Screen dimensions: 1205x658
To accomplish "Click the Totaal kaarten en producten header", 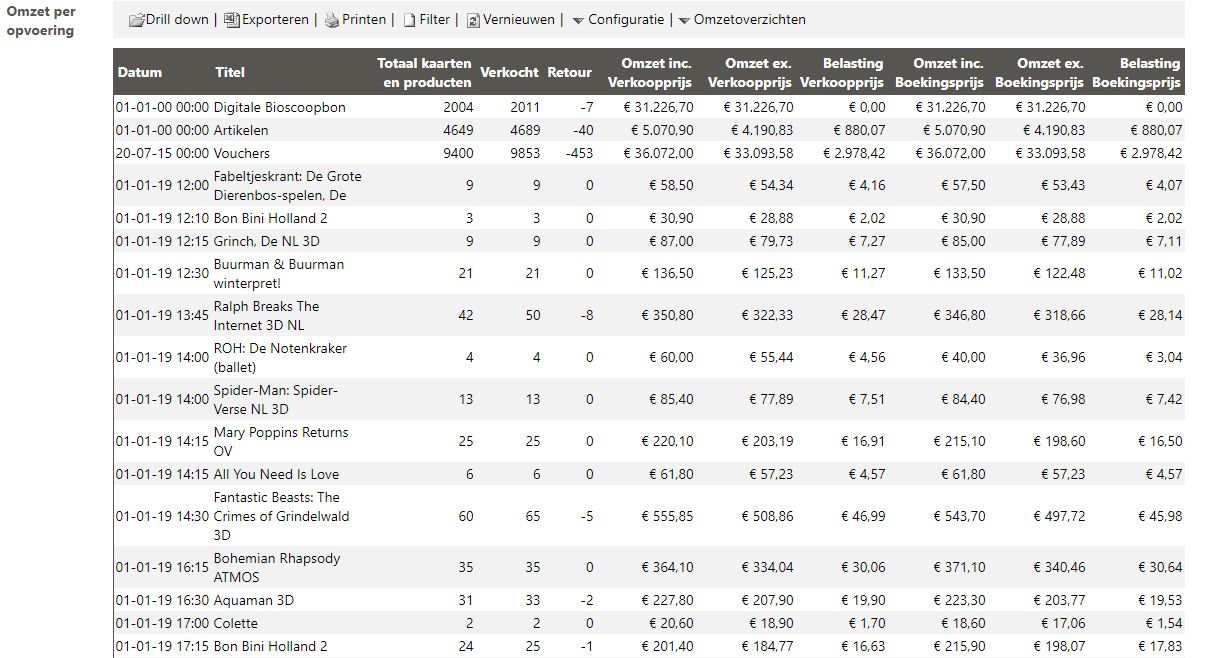I will (x=425, y=72).
